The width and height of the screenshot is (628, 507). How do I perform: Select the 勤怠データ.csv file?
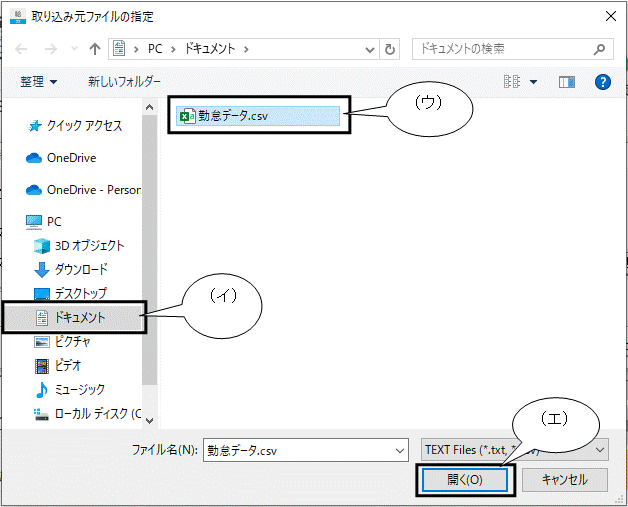pos(258,116)
